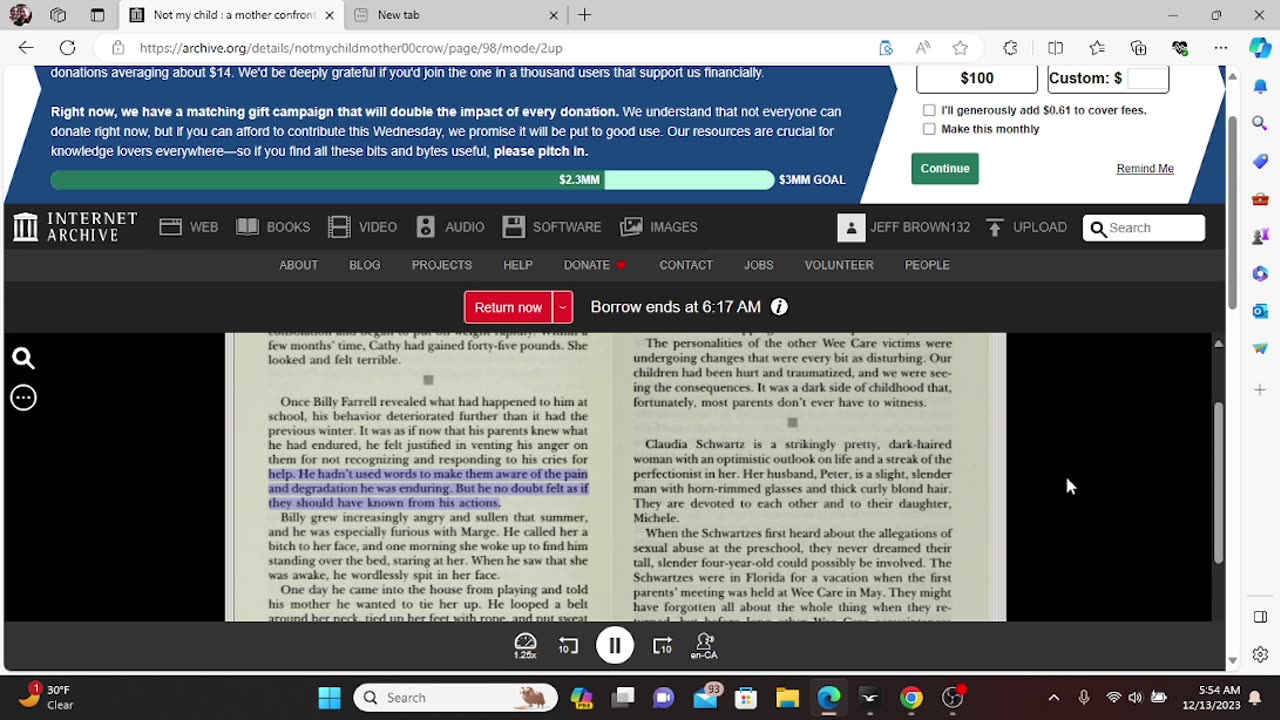Open the Images section
The image size is (1280, 720).
point(659,227)
